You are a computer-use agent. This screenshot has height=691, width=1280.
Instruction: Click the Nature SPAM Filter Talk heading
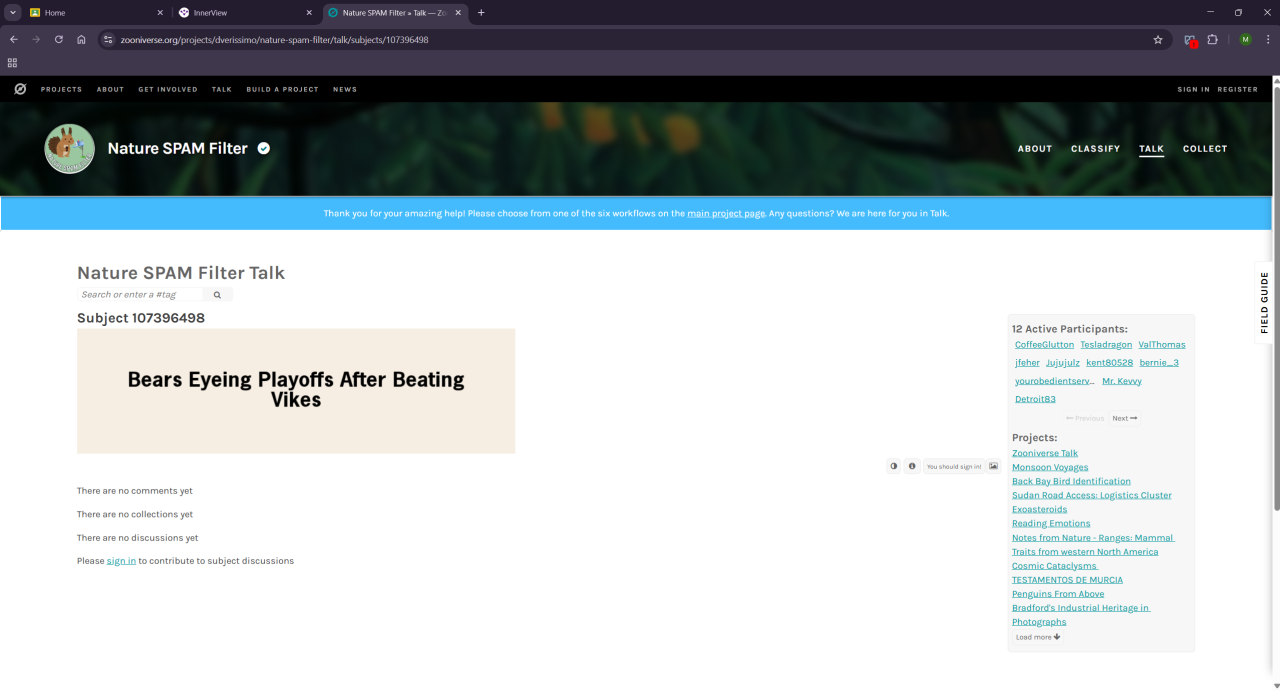(x=181, y=273)
